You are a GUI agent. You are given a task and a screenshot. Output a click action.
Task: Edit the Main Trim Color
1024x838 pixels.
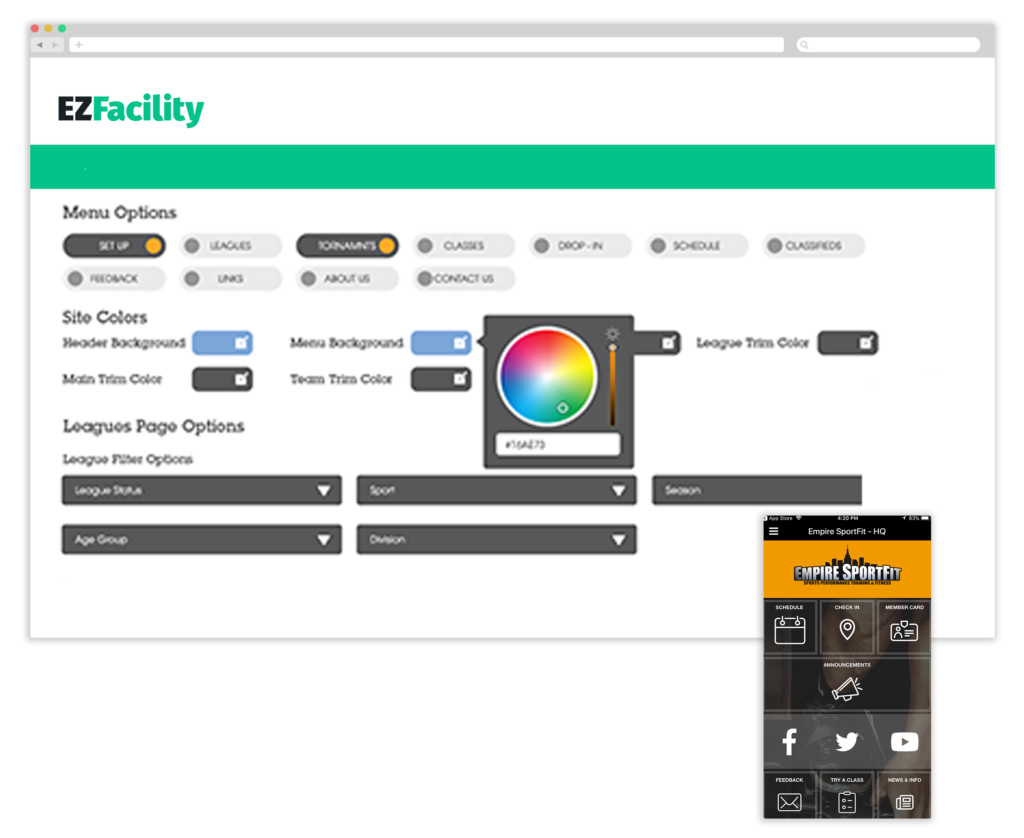(238, 380)
